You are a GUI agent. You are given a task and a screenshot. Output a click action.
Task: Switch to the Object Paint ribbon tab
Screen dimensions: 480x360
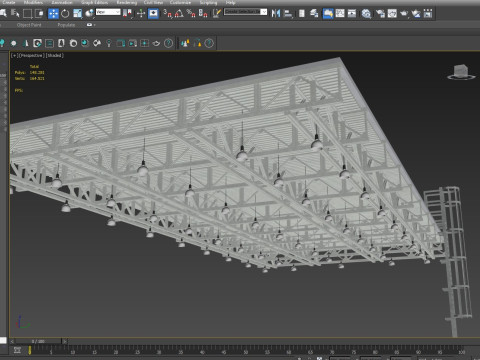point(29,25)
